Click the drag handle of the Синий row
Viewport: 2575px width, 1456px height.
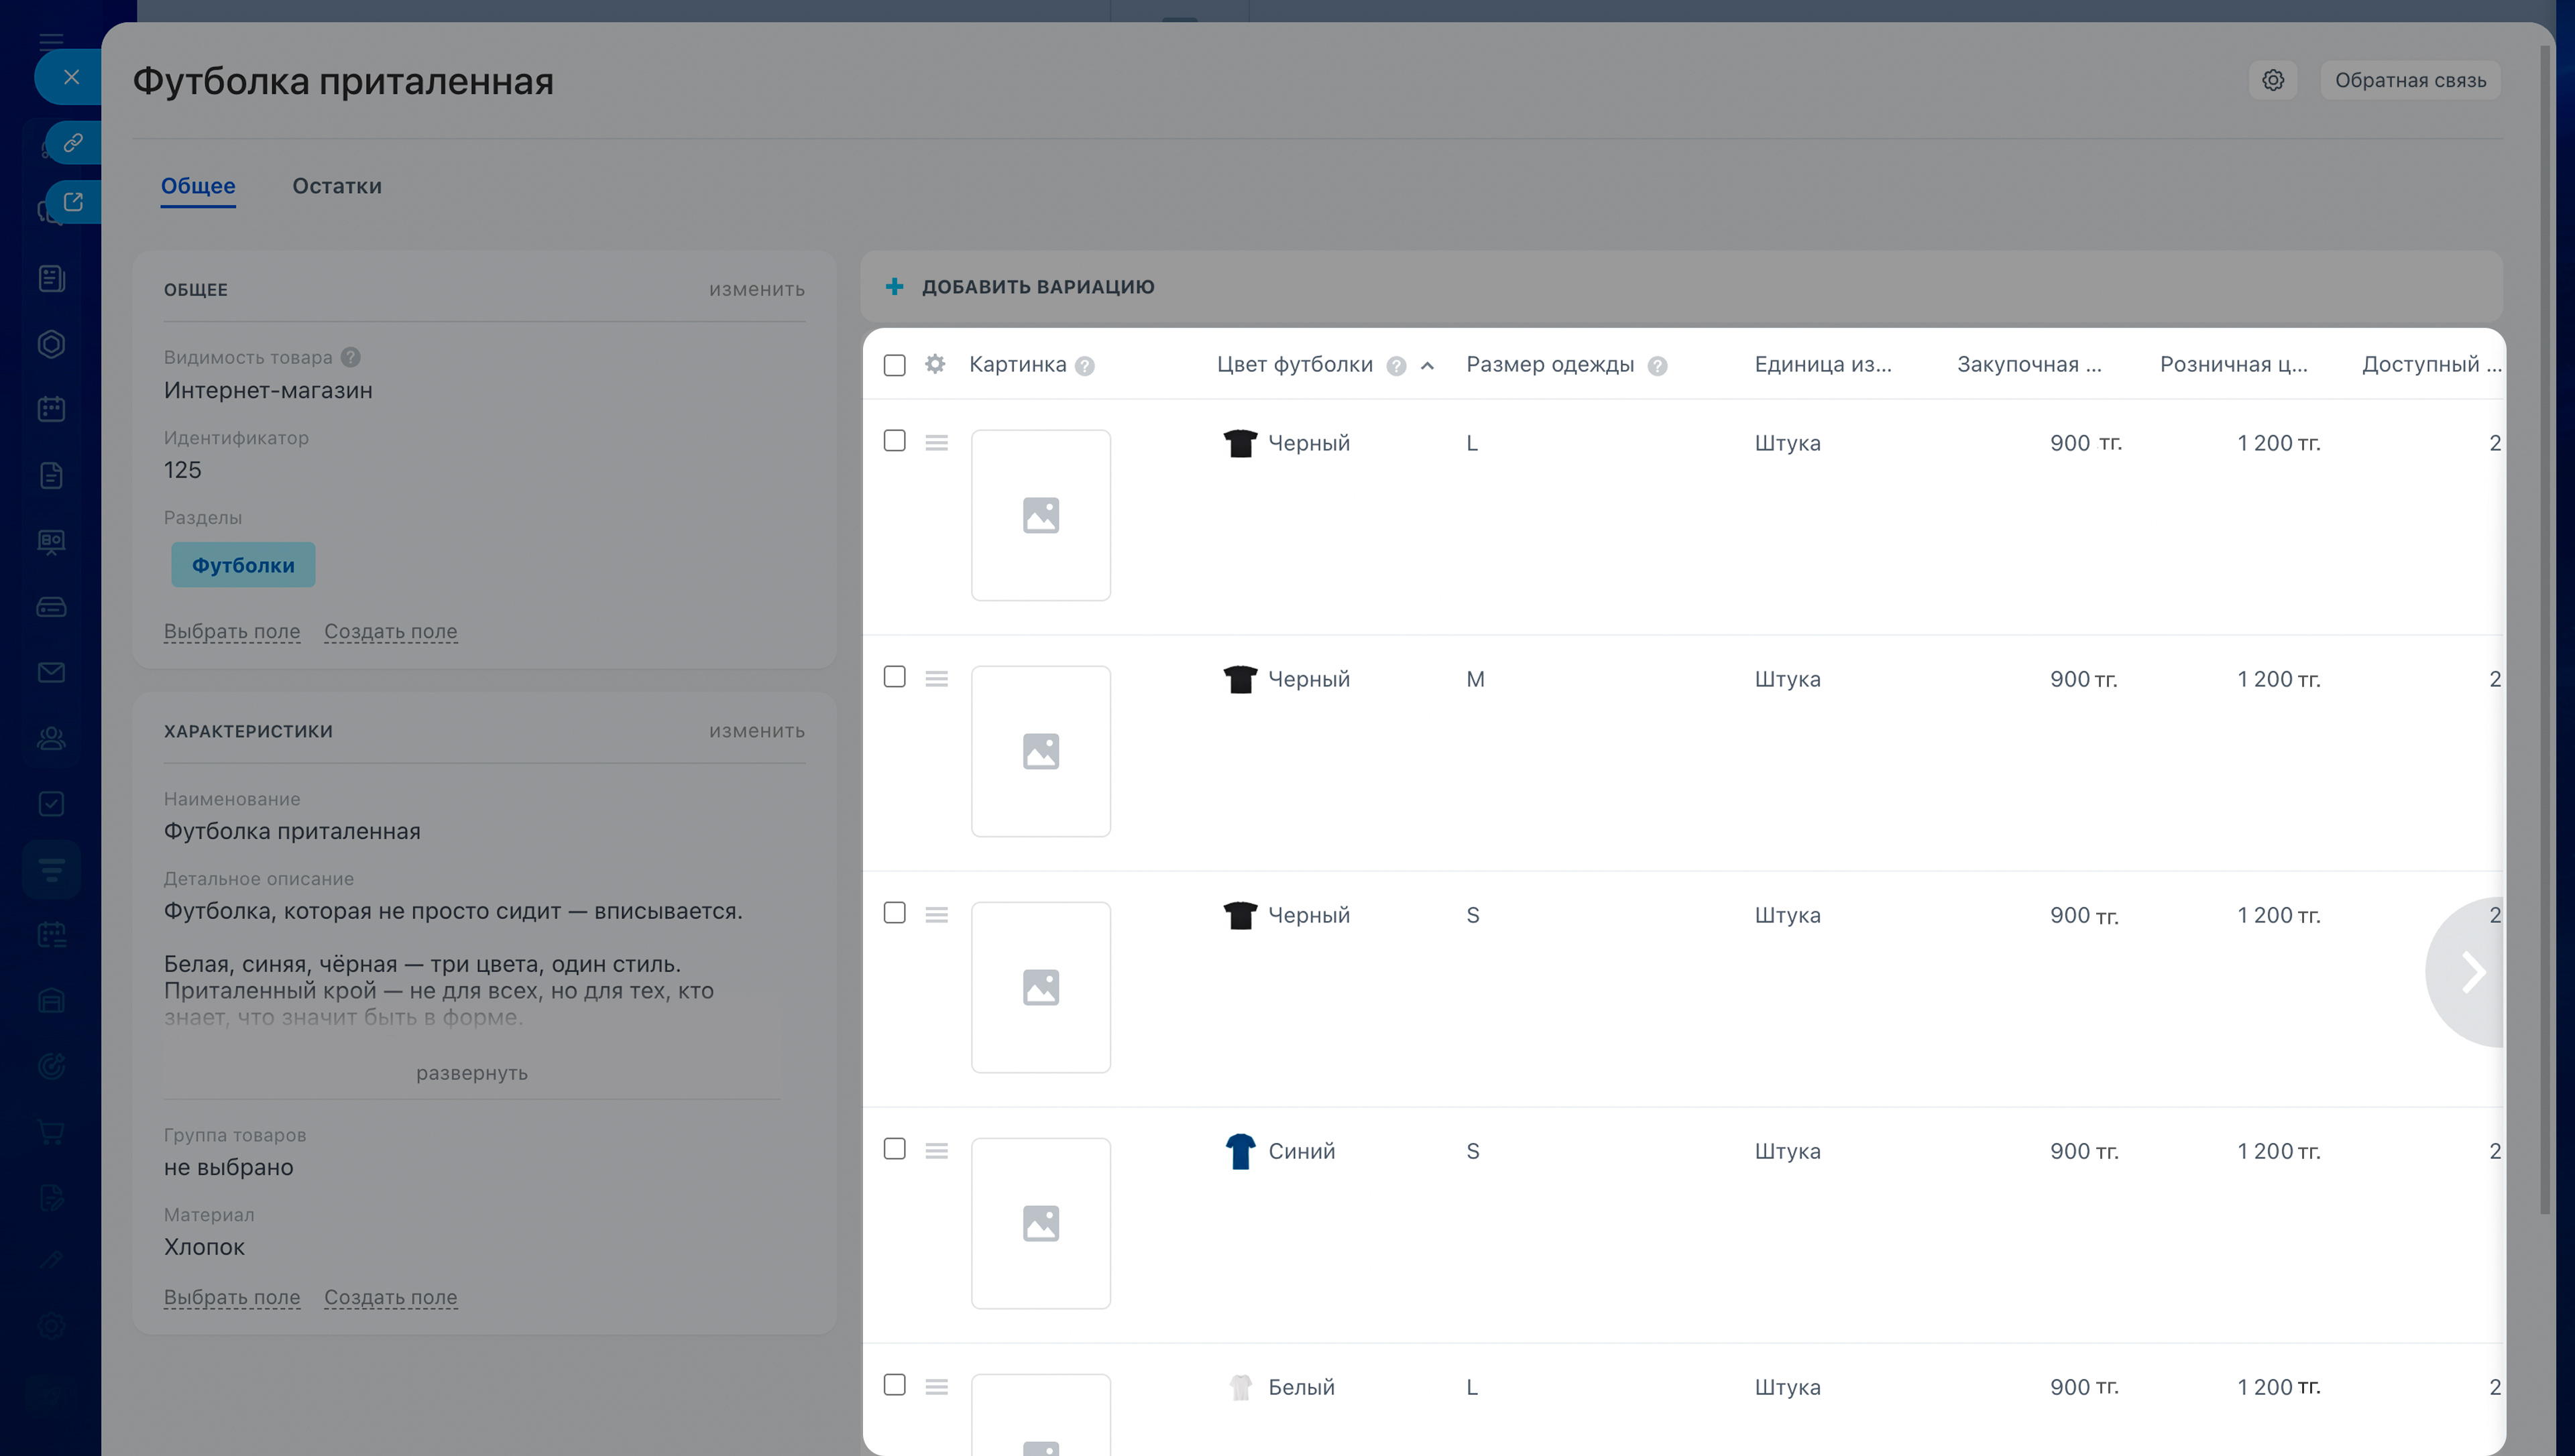coord(936,1151)
